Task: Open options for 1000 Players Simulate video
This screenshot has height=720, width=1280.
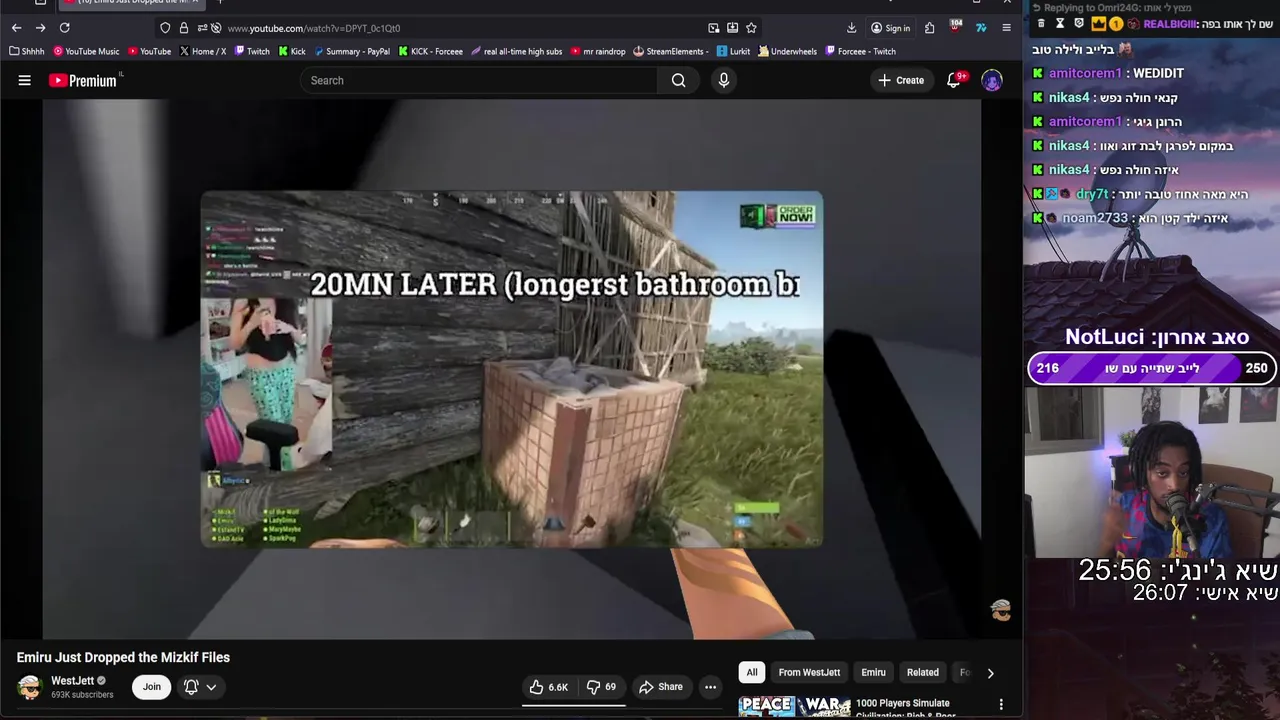Action: click(1001, 704)
